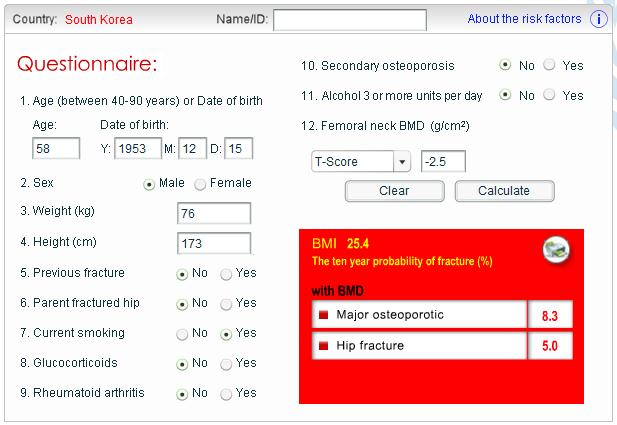Set Secondary osteoporosis to No
The width and height of the screenshot is (617, 425).
click(505, 65)
